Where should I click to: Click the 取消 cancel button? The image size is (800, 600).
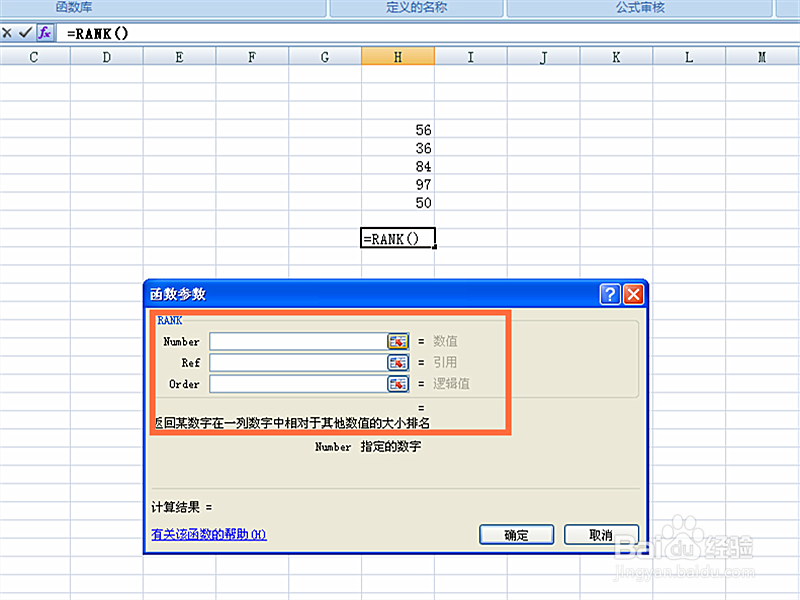(601, 535)
